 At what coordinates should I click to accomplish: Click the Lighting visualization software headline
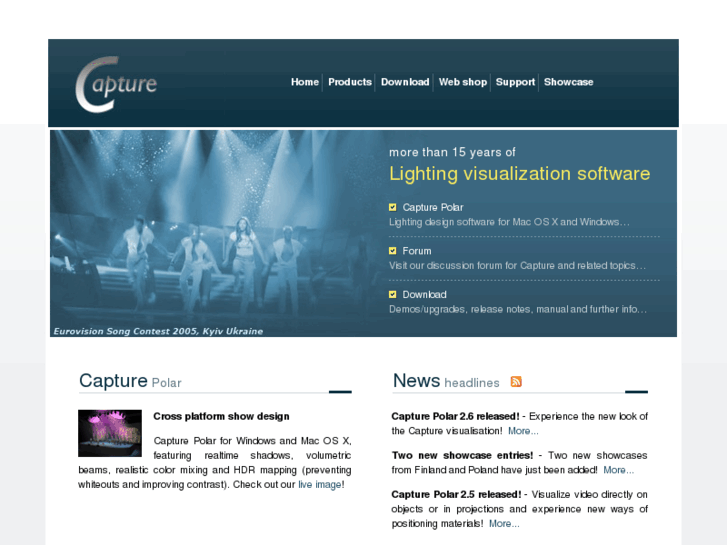click(x=519, y=174)
